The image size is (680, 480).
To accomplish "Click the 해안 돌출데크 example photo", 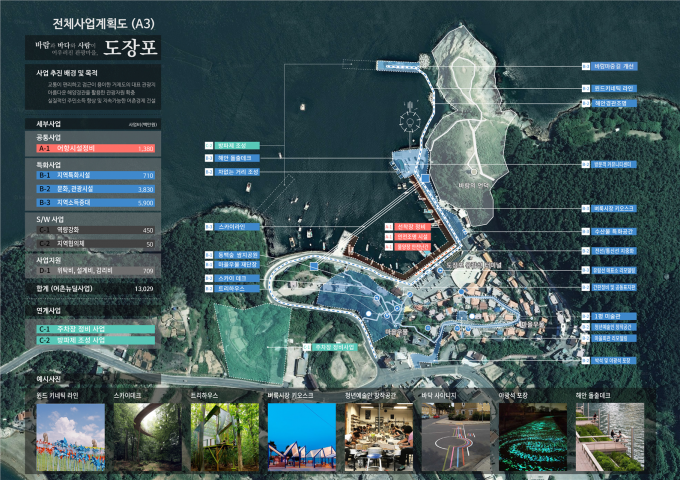I will click(x=607, y=436).
